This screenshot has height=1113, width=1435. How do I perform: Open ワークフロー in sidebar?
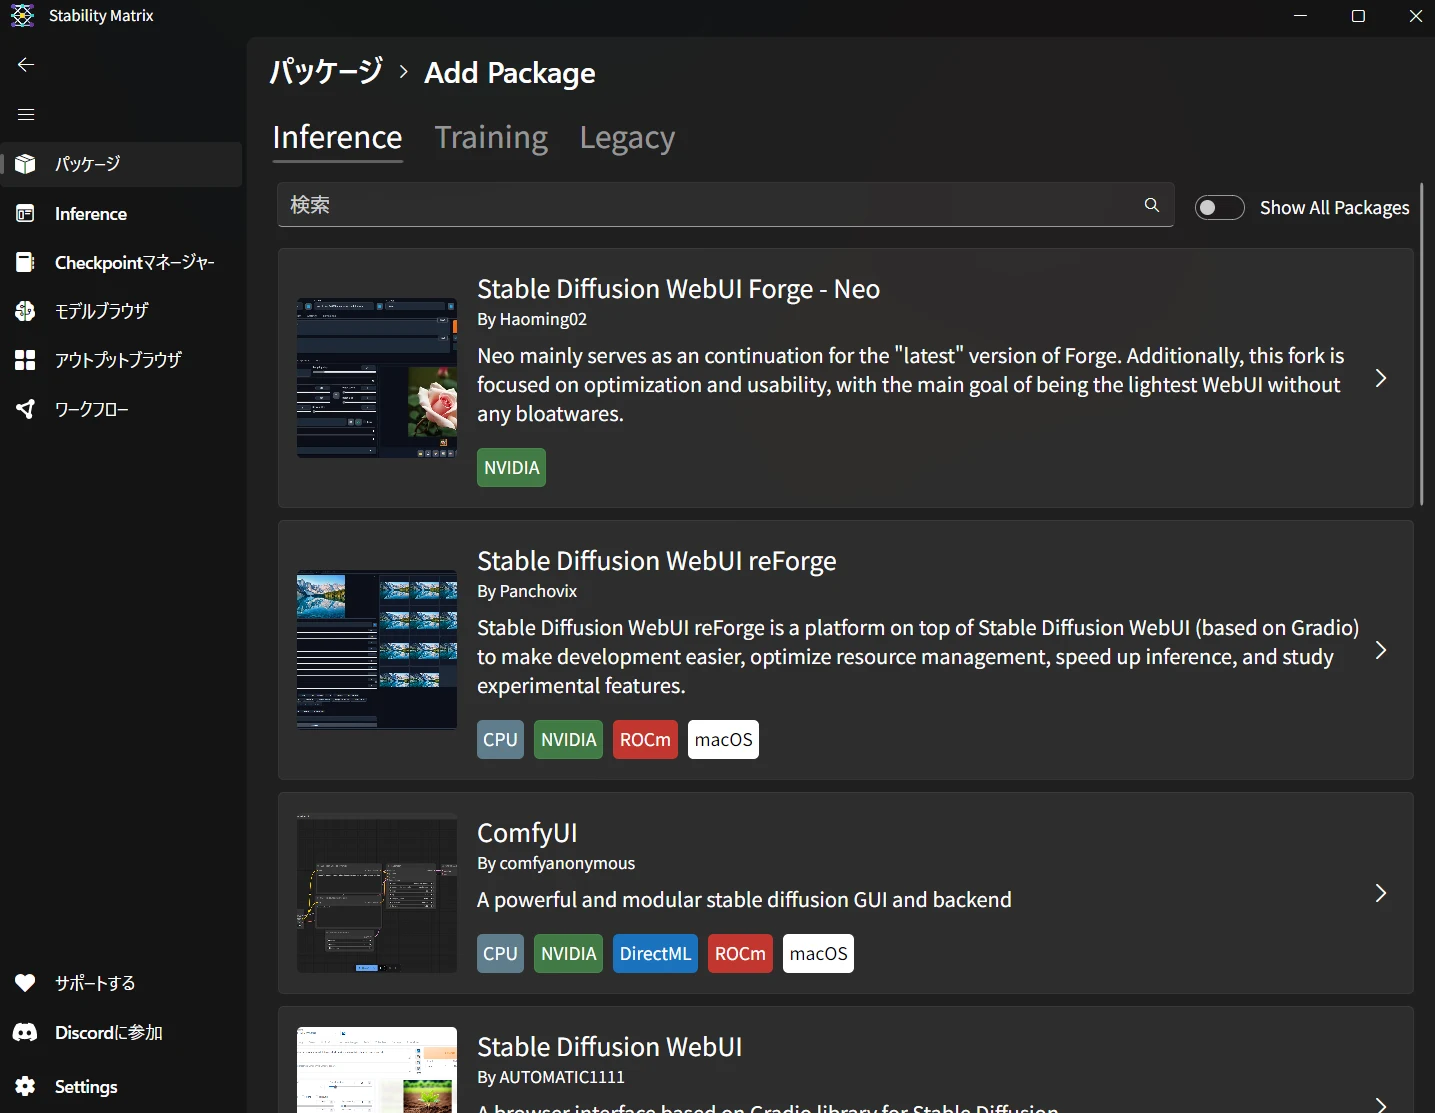coord(121,409)
